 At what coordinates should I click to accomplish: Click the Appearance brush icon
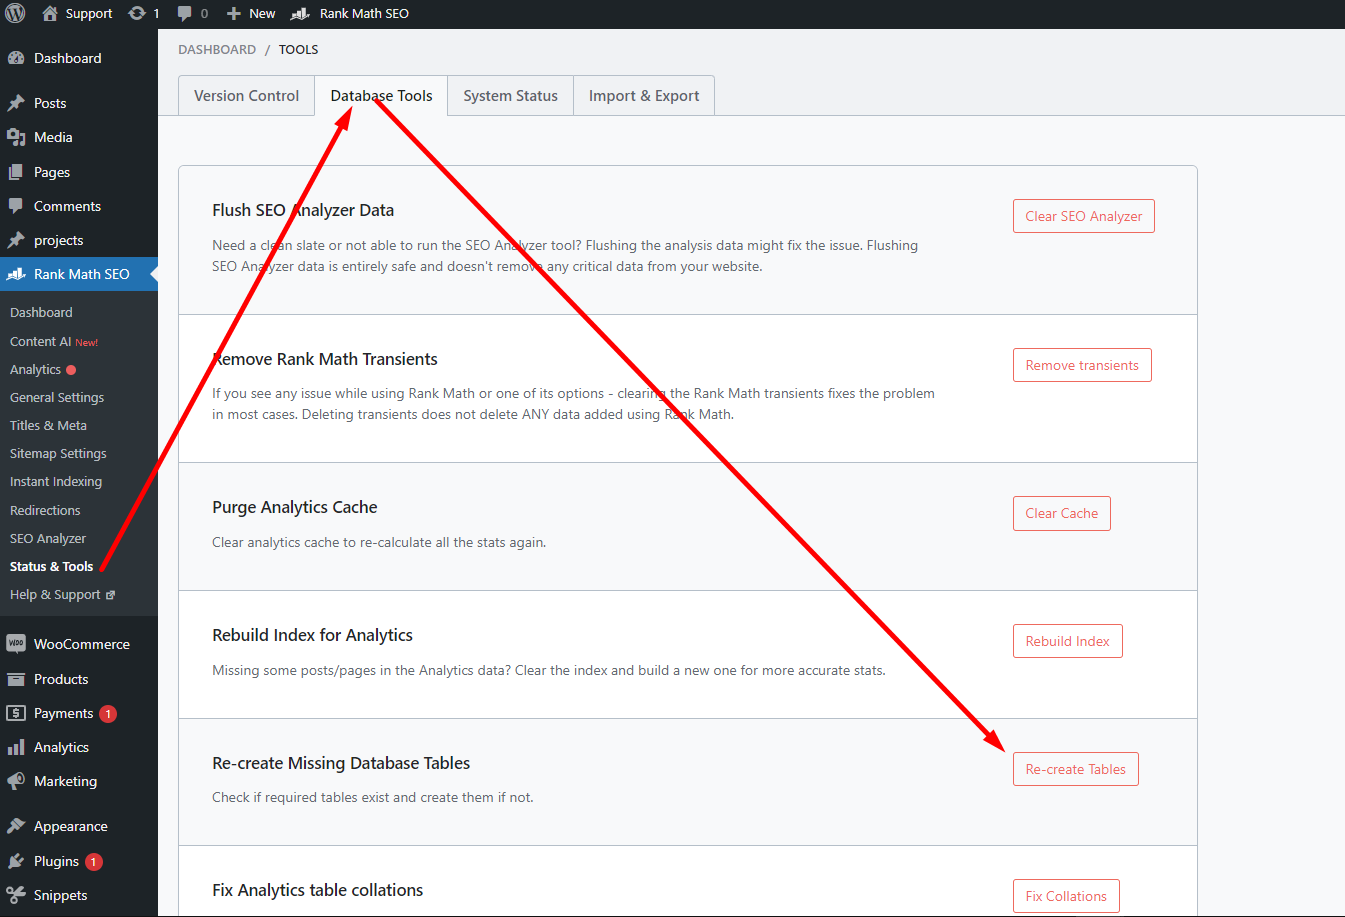coord(16,826)
